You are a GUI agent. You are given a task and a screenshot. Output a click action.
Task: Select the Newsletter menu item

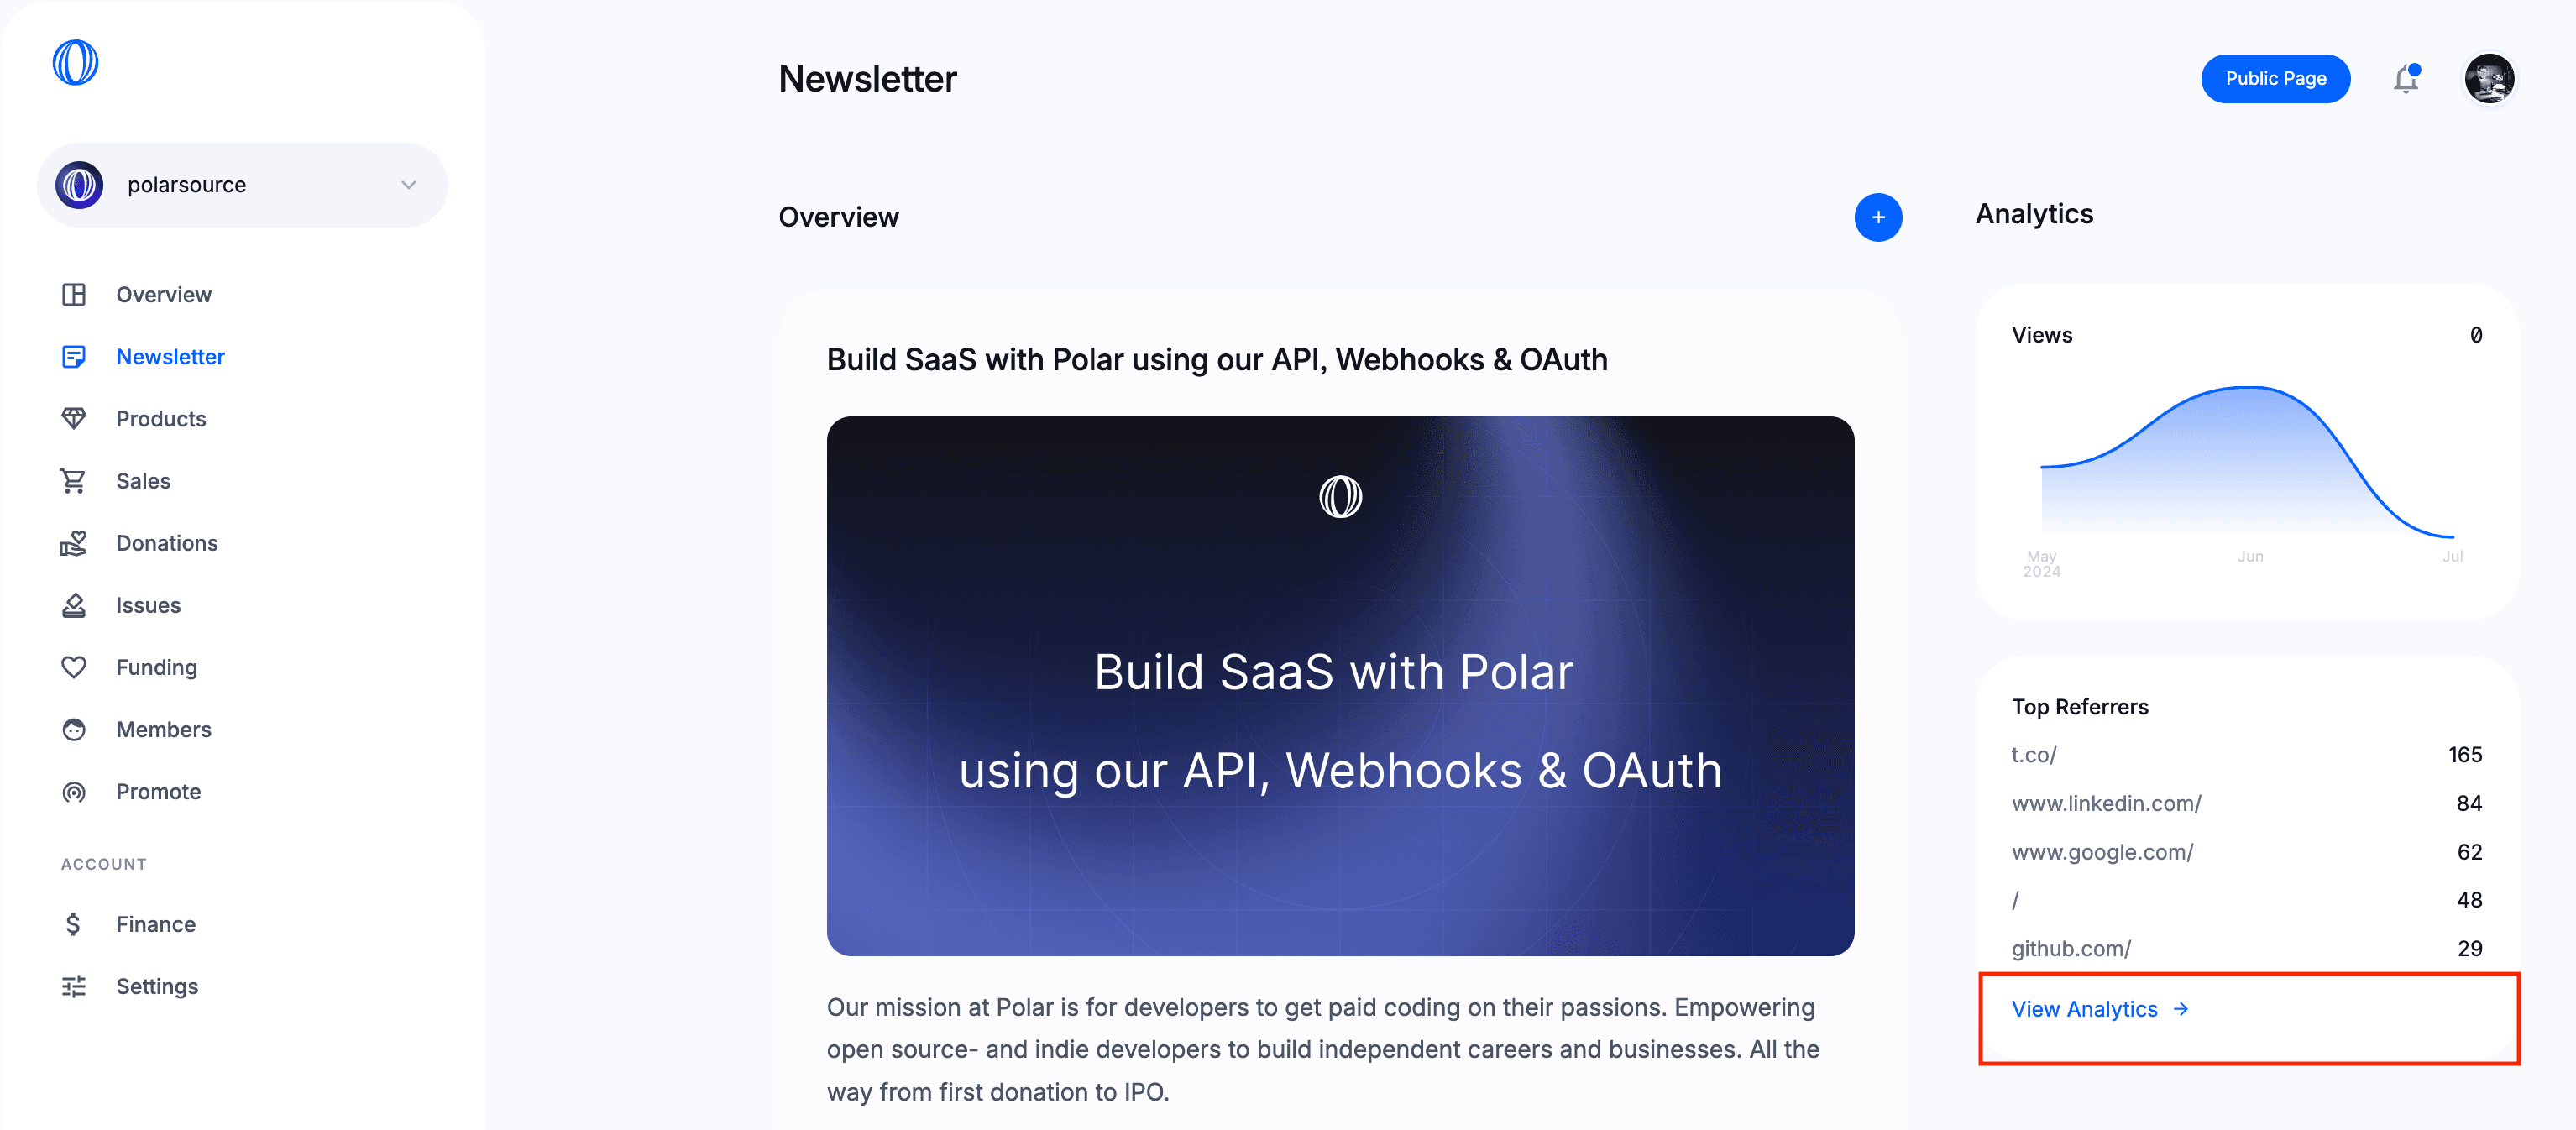[170, 355]
